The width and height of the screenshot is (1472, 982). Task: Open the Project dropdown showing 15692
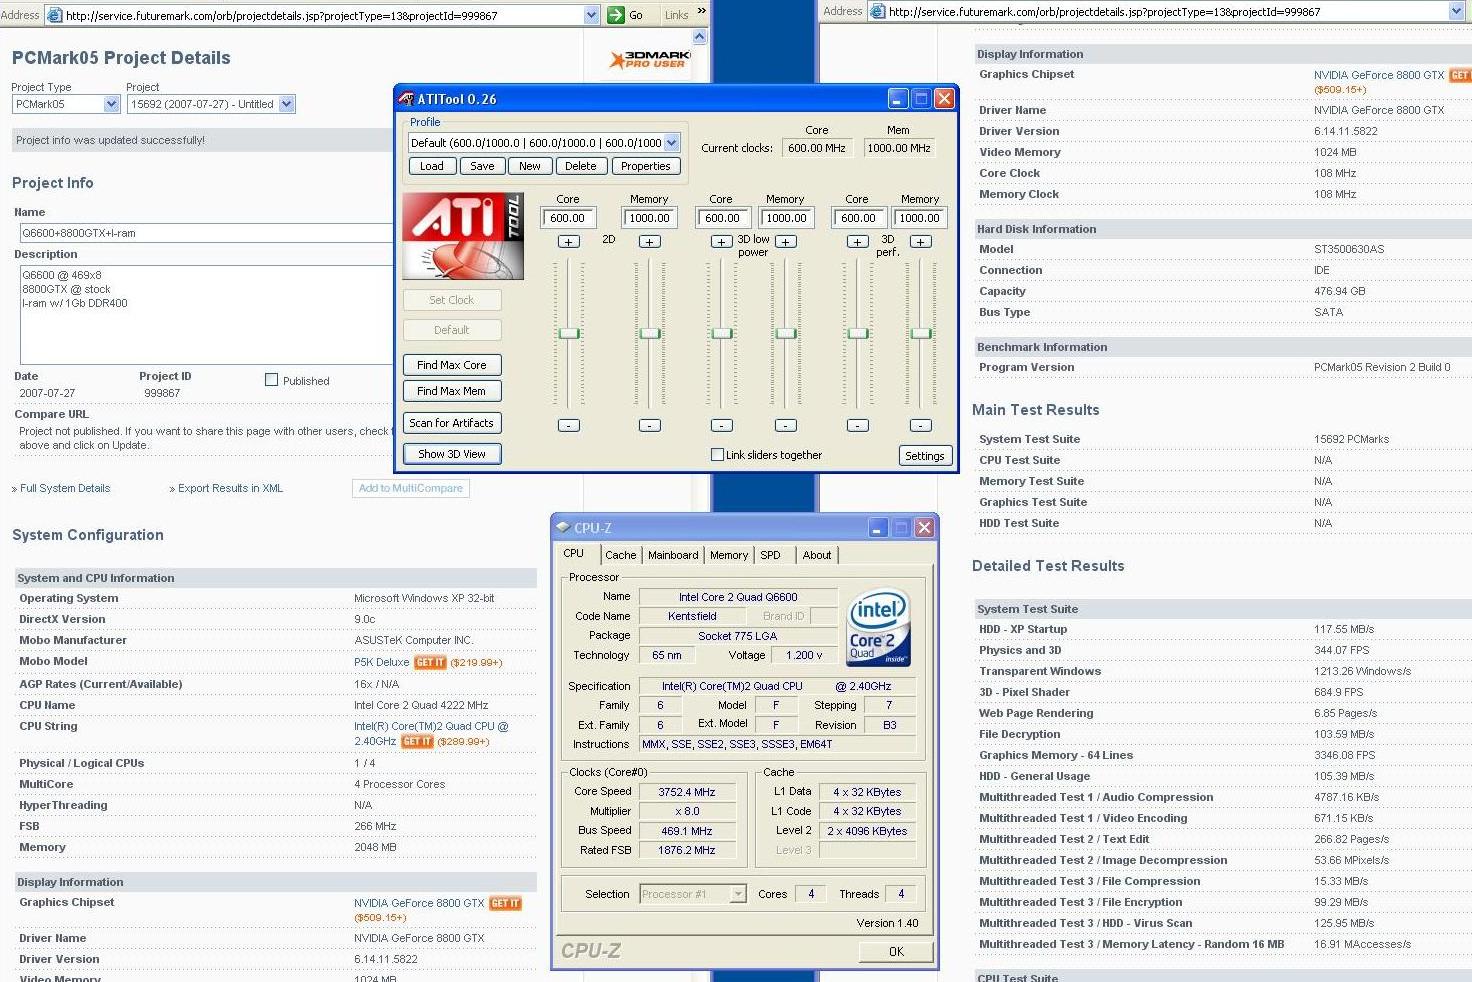point(287,104)
